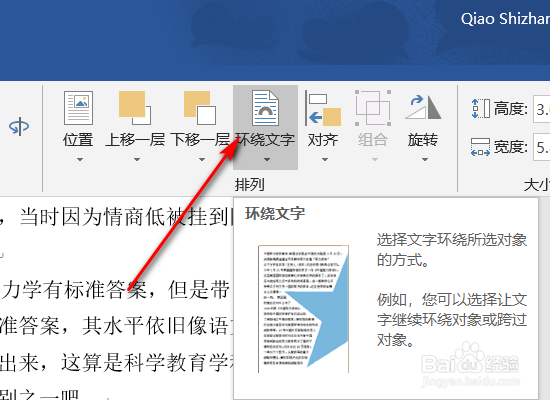This screenshot has height=400, width=550.
Task: Click the 上移一层 button label
Action: click(x=135, y=140)
